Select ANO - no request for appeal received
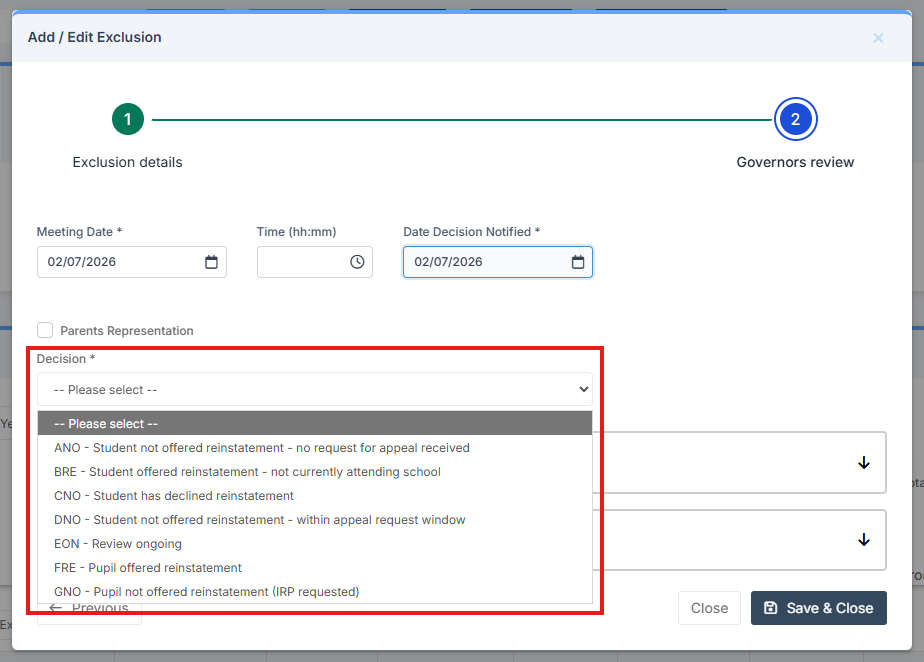Viewport: 924px width, 662px height. pyautogui.click(x=315, y=447)
